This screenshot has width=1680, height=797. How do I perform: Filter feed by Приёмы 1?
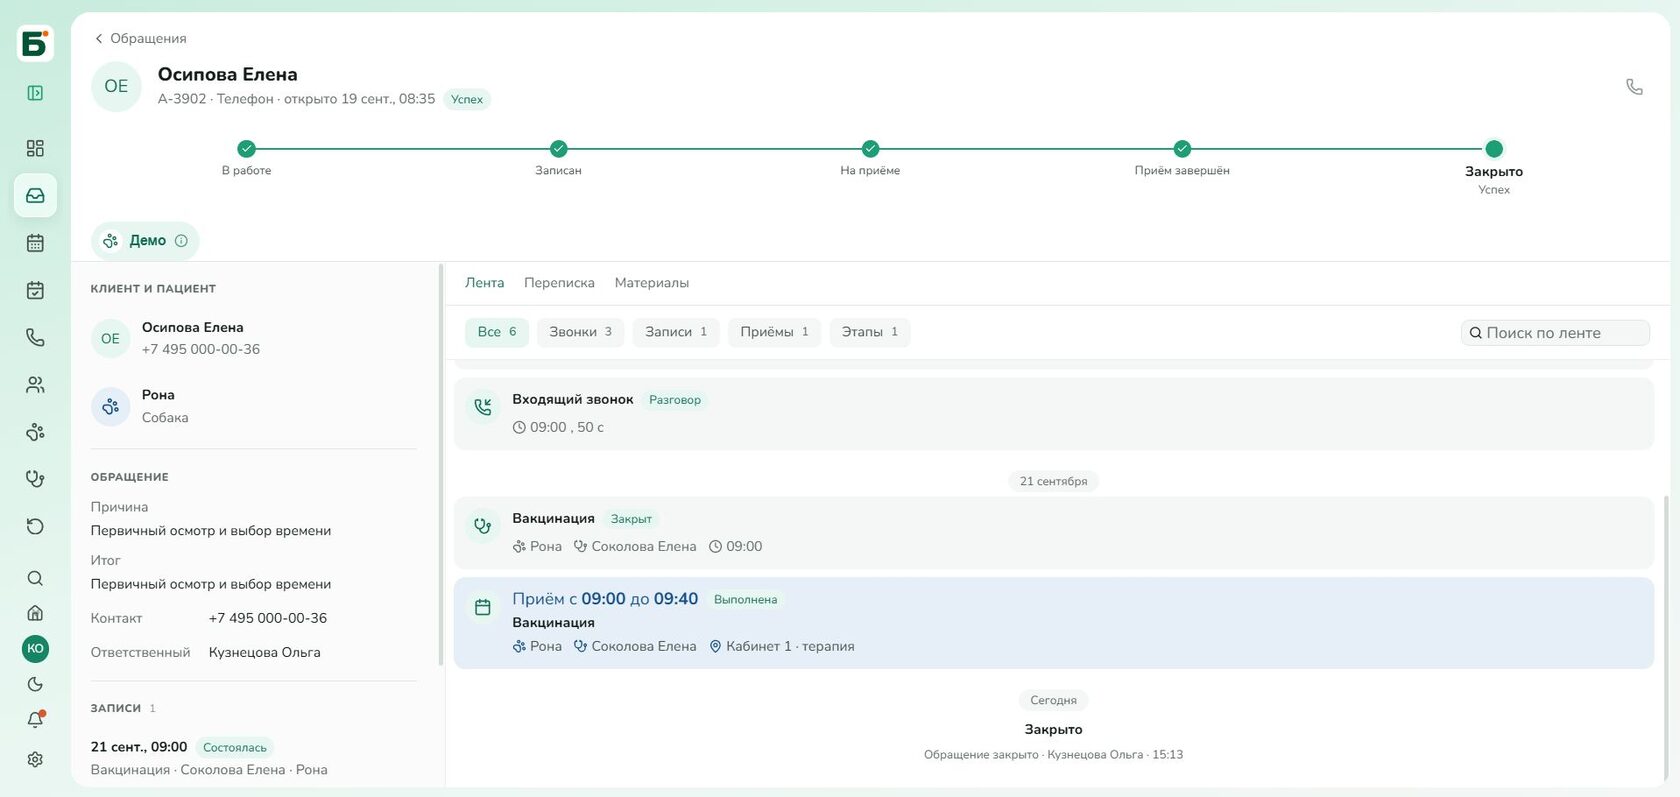pos(774,332)
